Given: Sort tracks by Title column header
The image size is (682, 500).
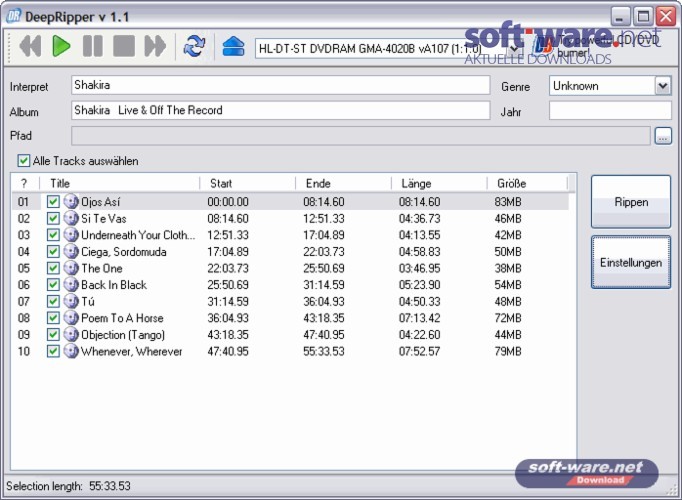Looking at the screenshot, I should click(120, 183).
